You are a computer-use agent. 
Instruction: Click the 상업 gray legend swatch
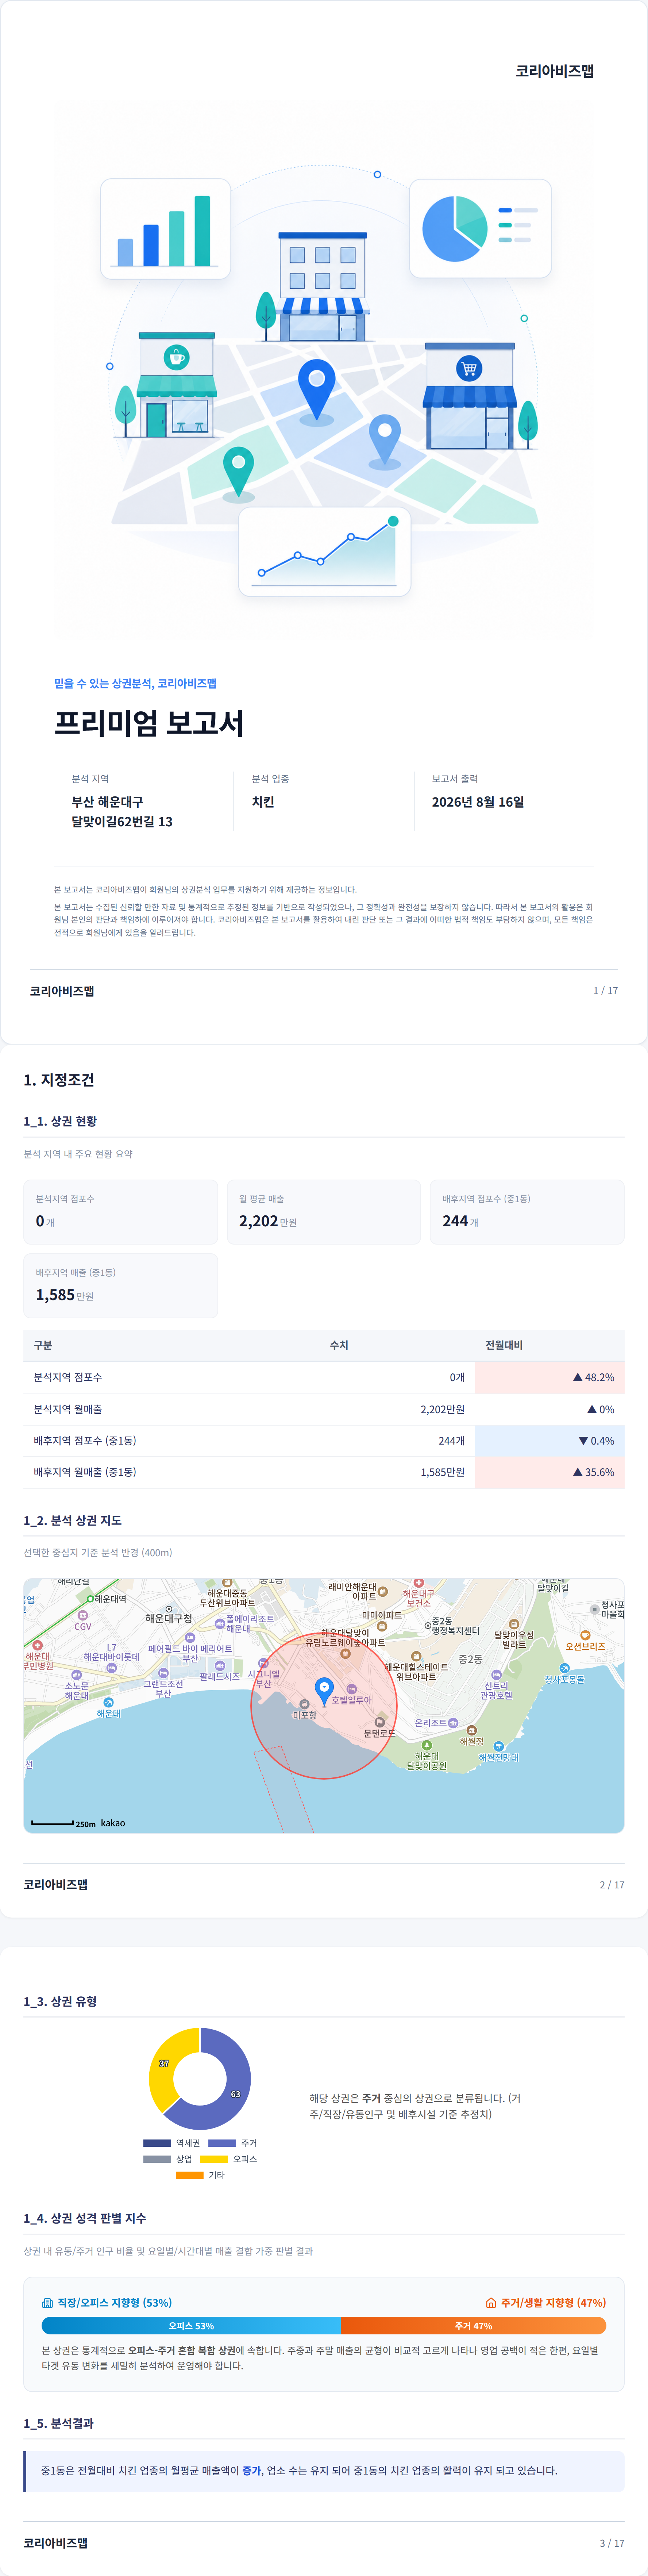click(x=157, y=2159)
